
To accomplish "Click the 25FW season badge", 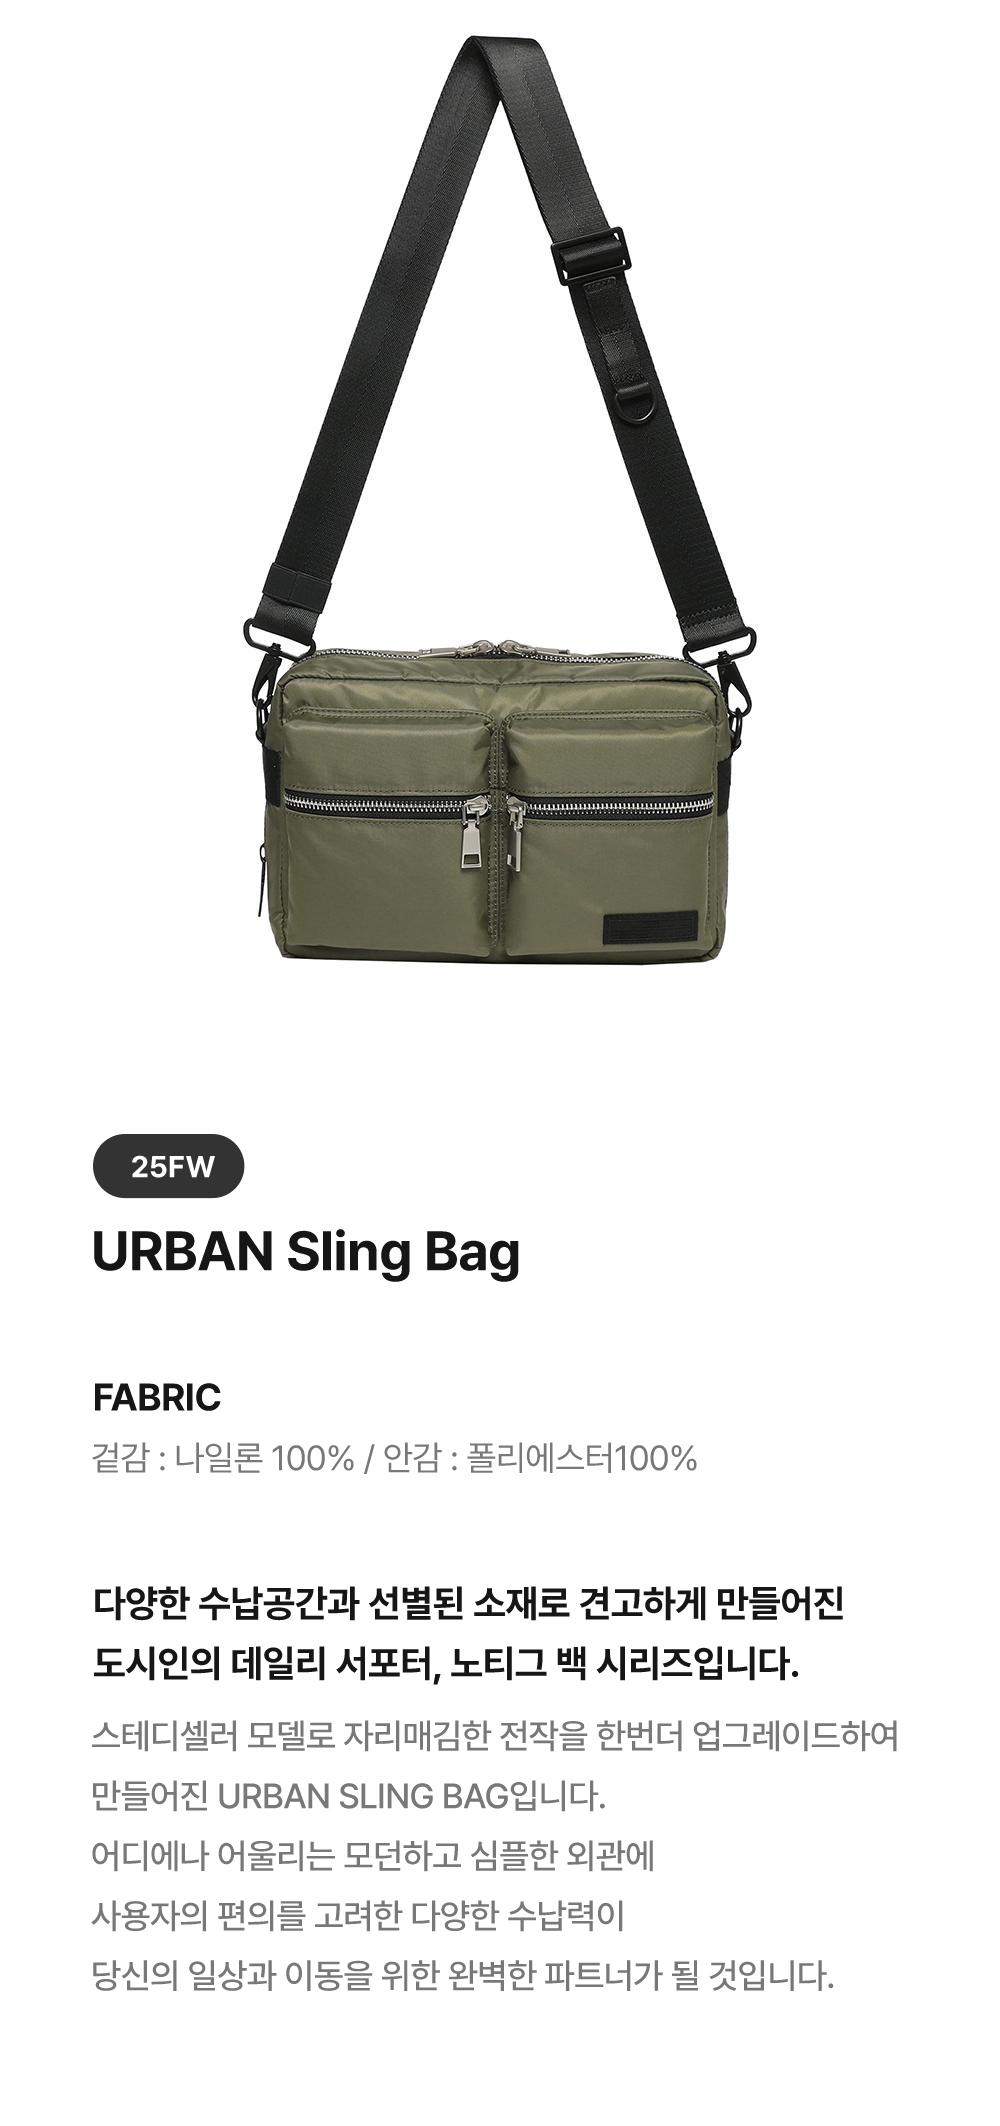I will 168,1166.
